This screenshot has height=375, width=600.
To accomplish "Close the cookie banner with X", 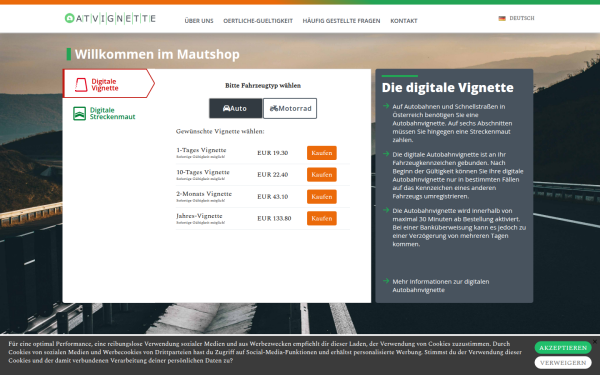I will coord(595,341).
